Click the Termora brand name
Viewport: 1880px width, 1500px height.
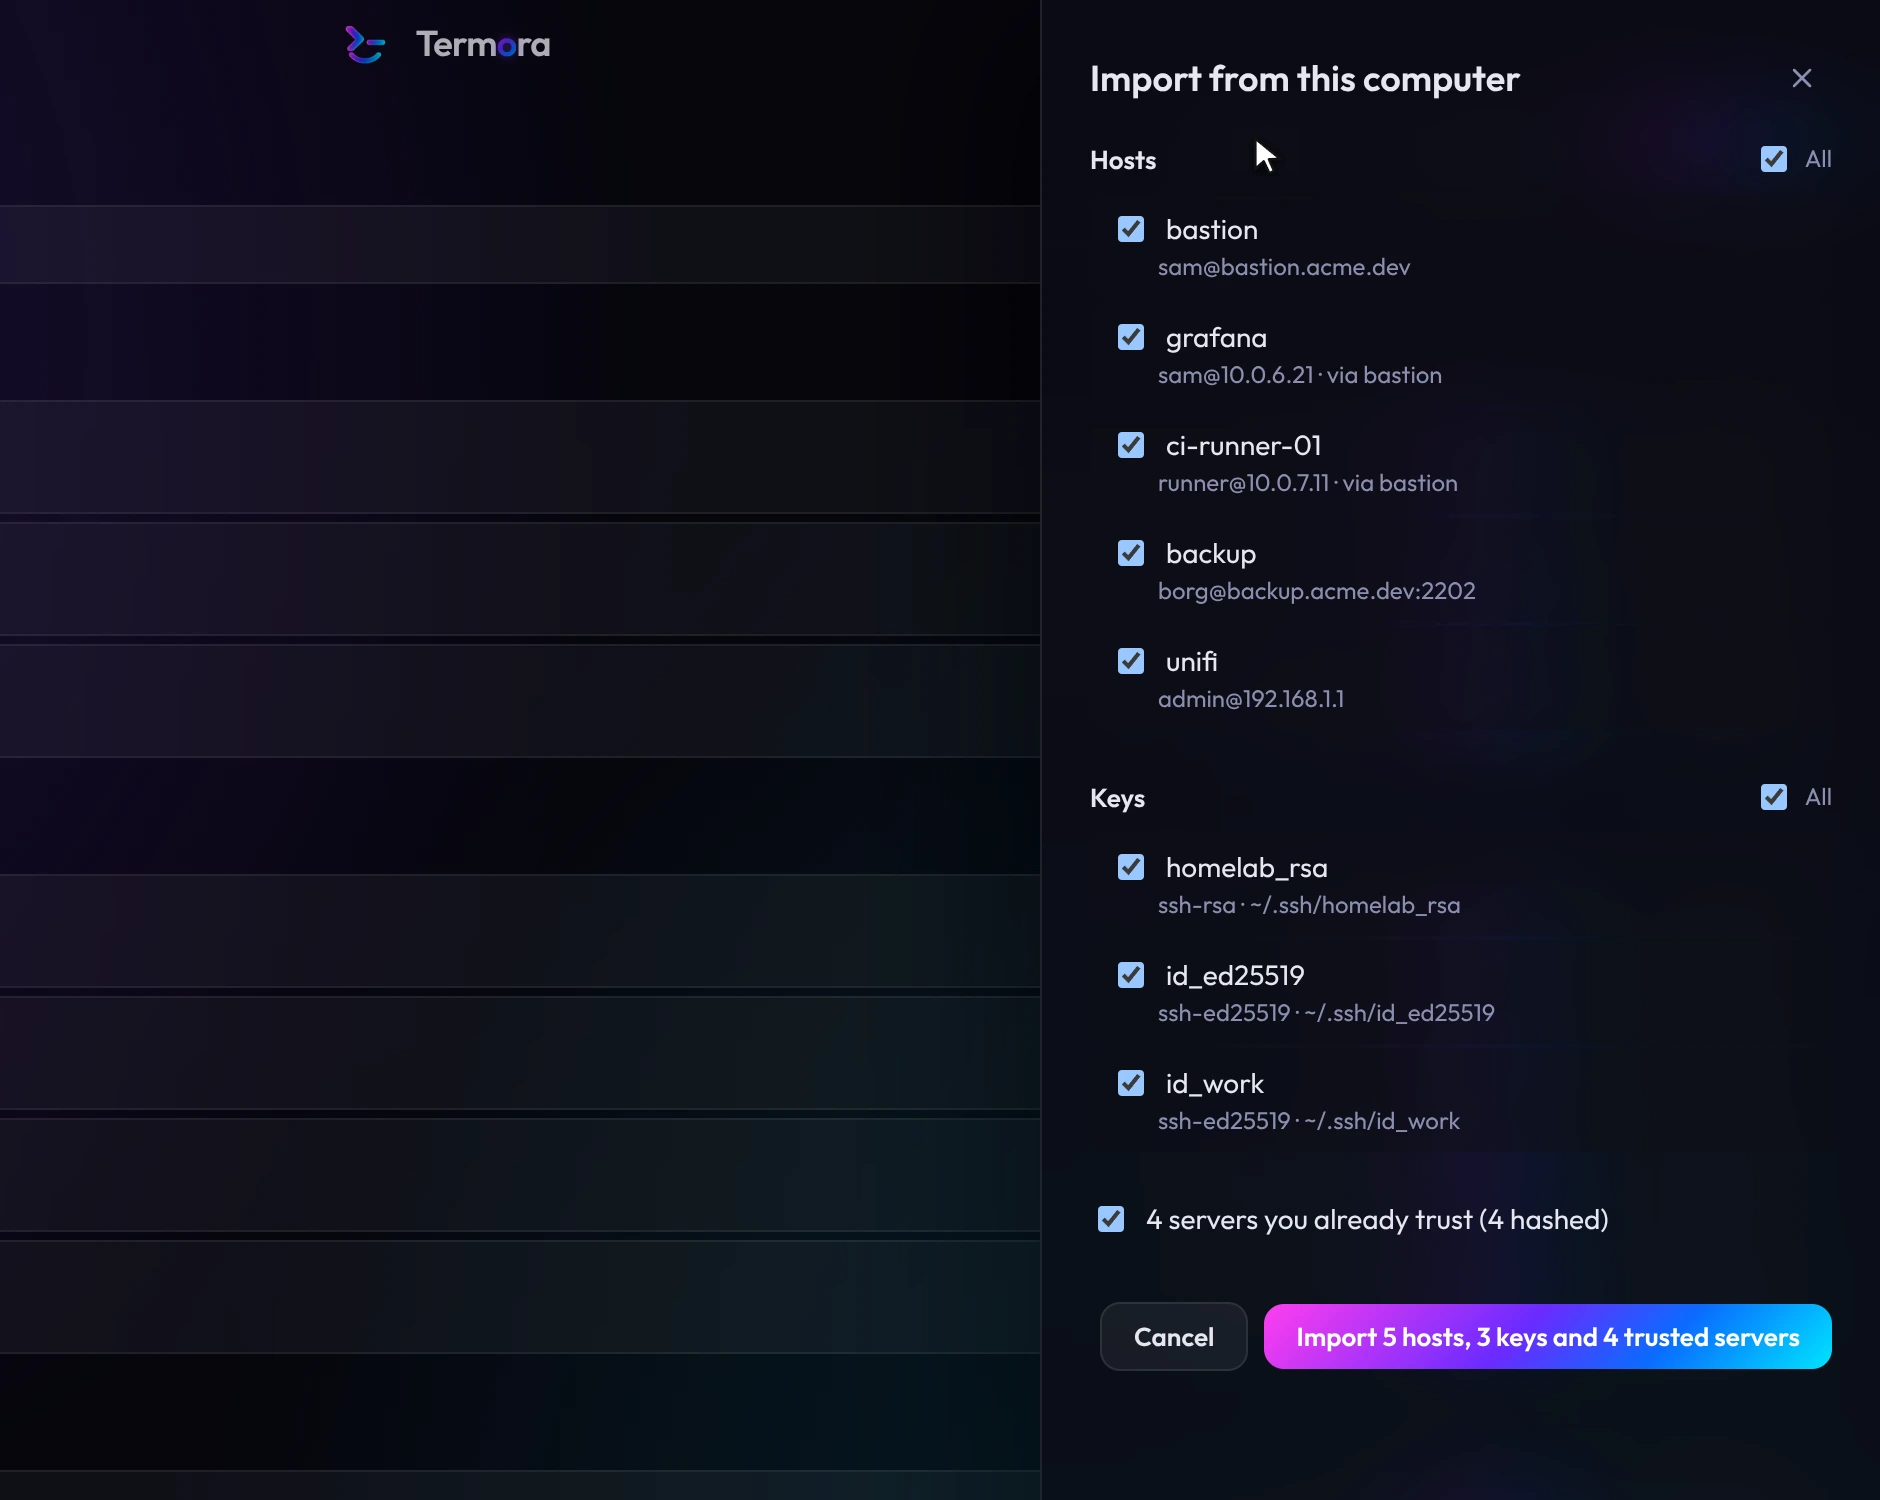coord(483,45)
